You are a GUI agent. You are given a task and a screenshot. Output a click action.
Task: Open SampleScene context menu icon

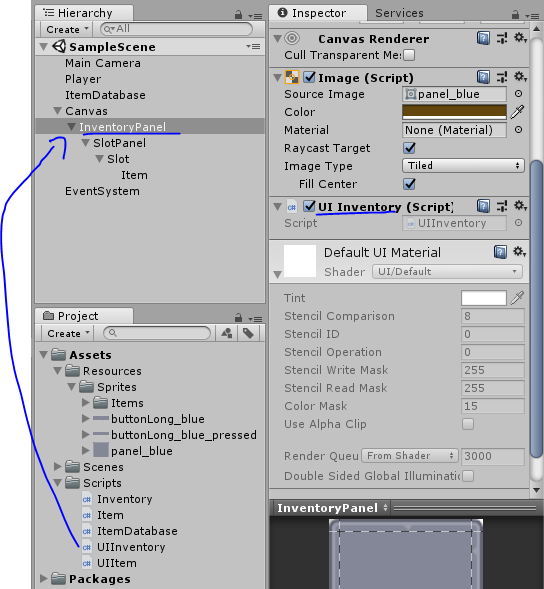254,47
